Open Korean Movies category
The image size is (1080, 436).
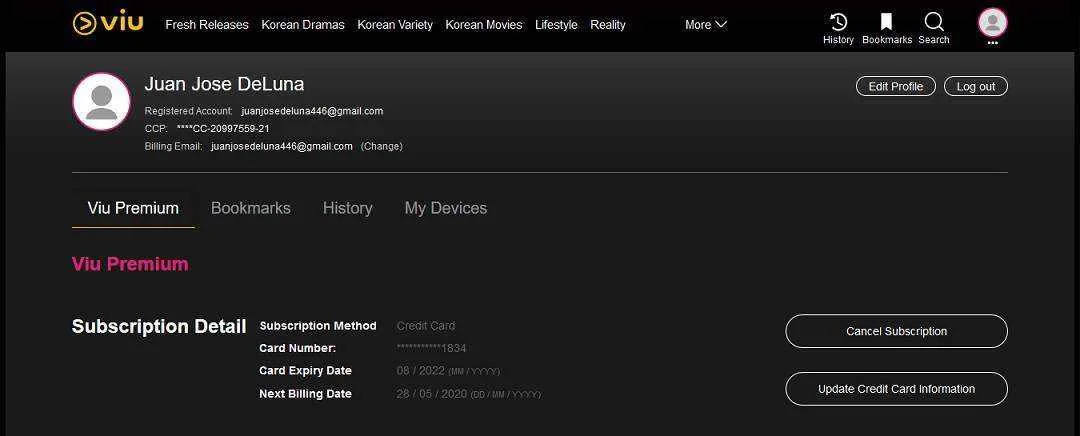(484, 25)
